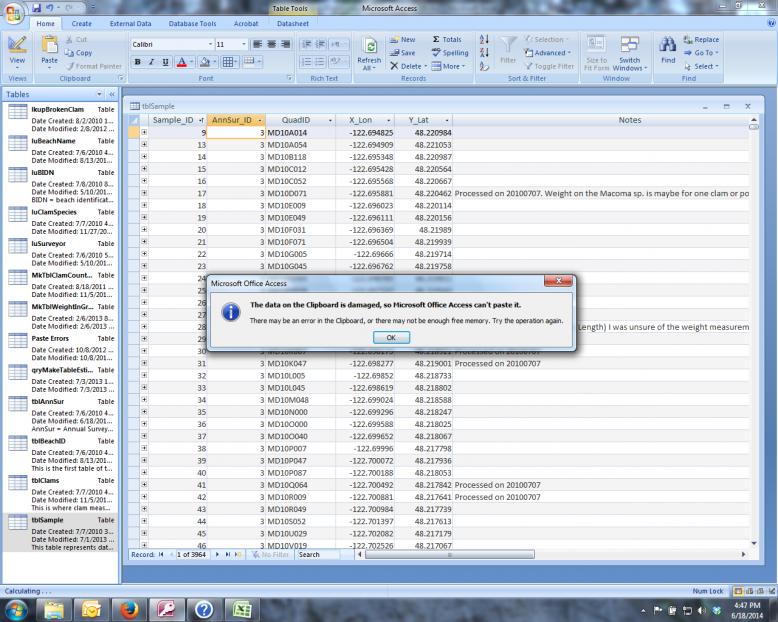The width and height of the screenshot is (778, 622).
Task: Select the Paste Errors table
Action: 61,348
